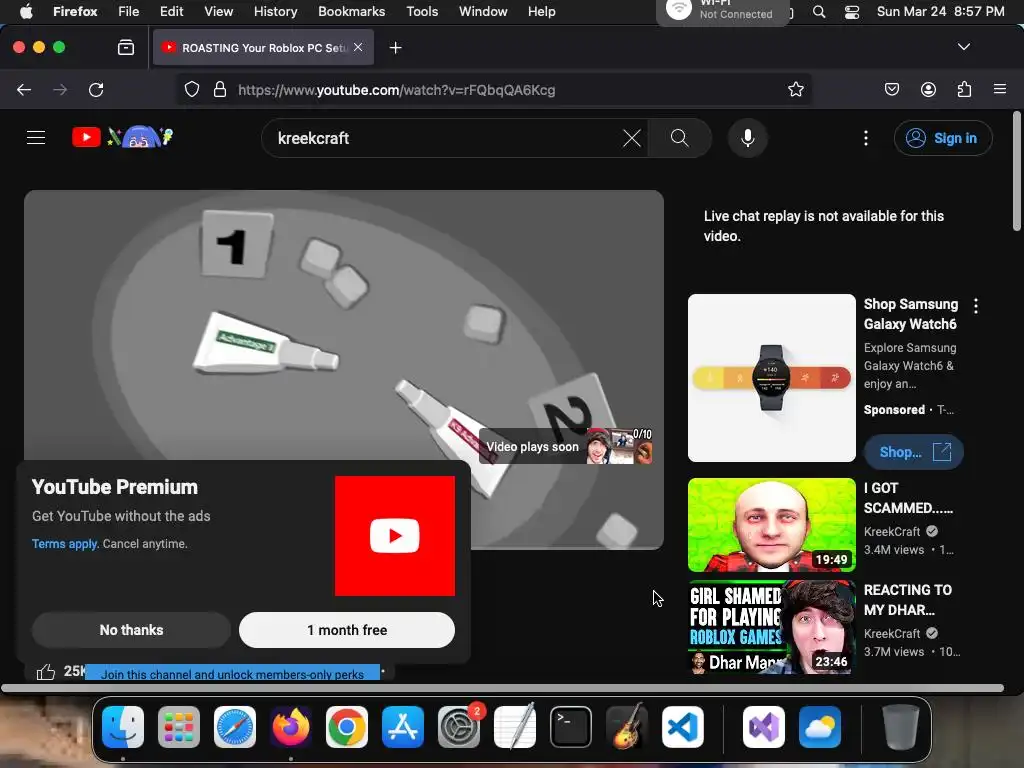Launch Visual Studio Code from dock
1024x768 pixels.
click(682, 727)
